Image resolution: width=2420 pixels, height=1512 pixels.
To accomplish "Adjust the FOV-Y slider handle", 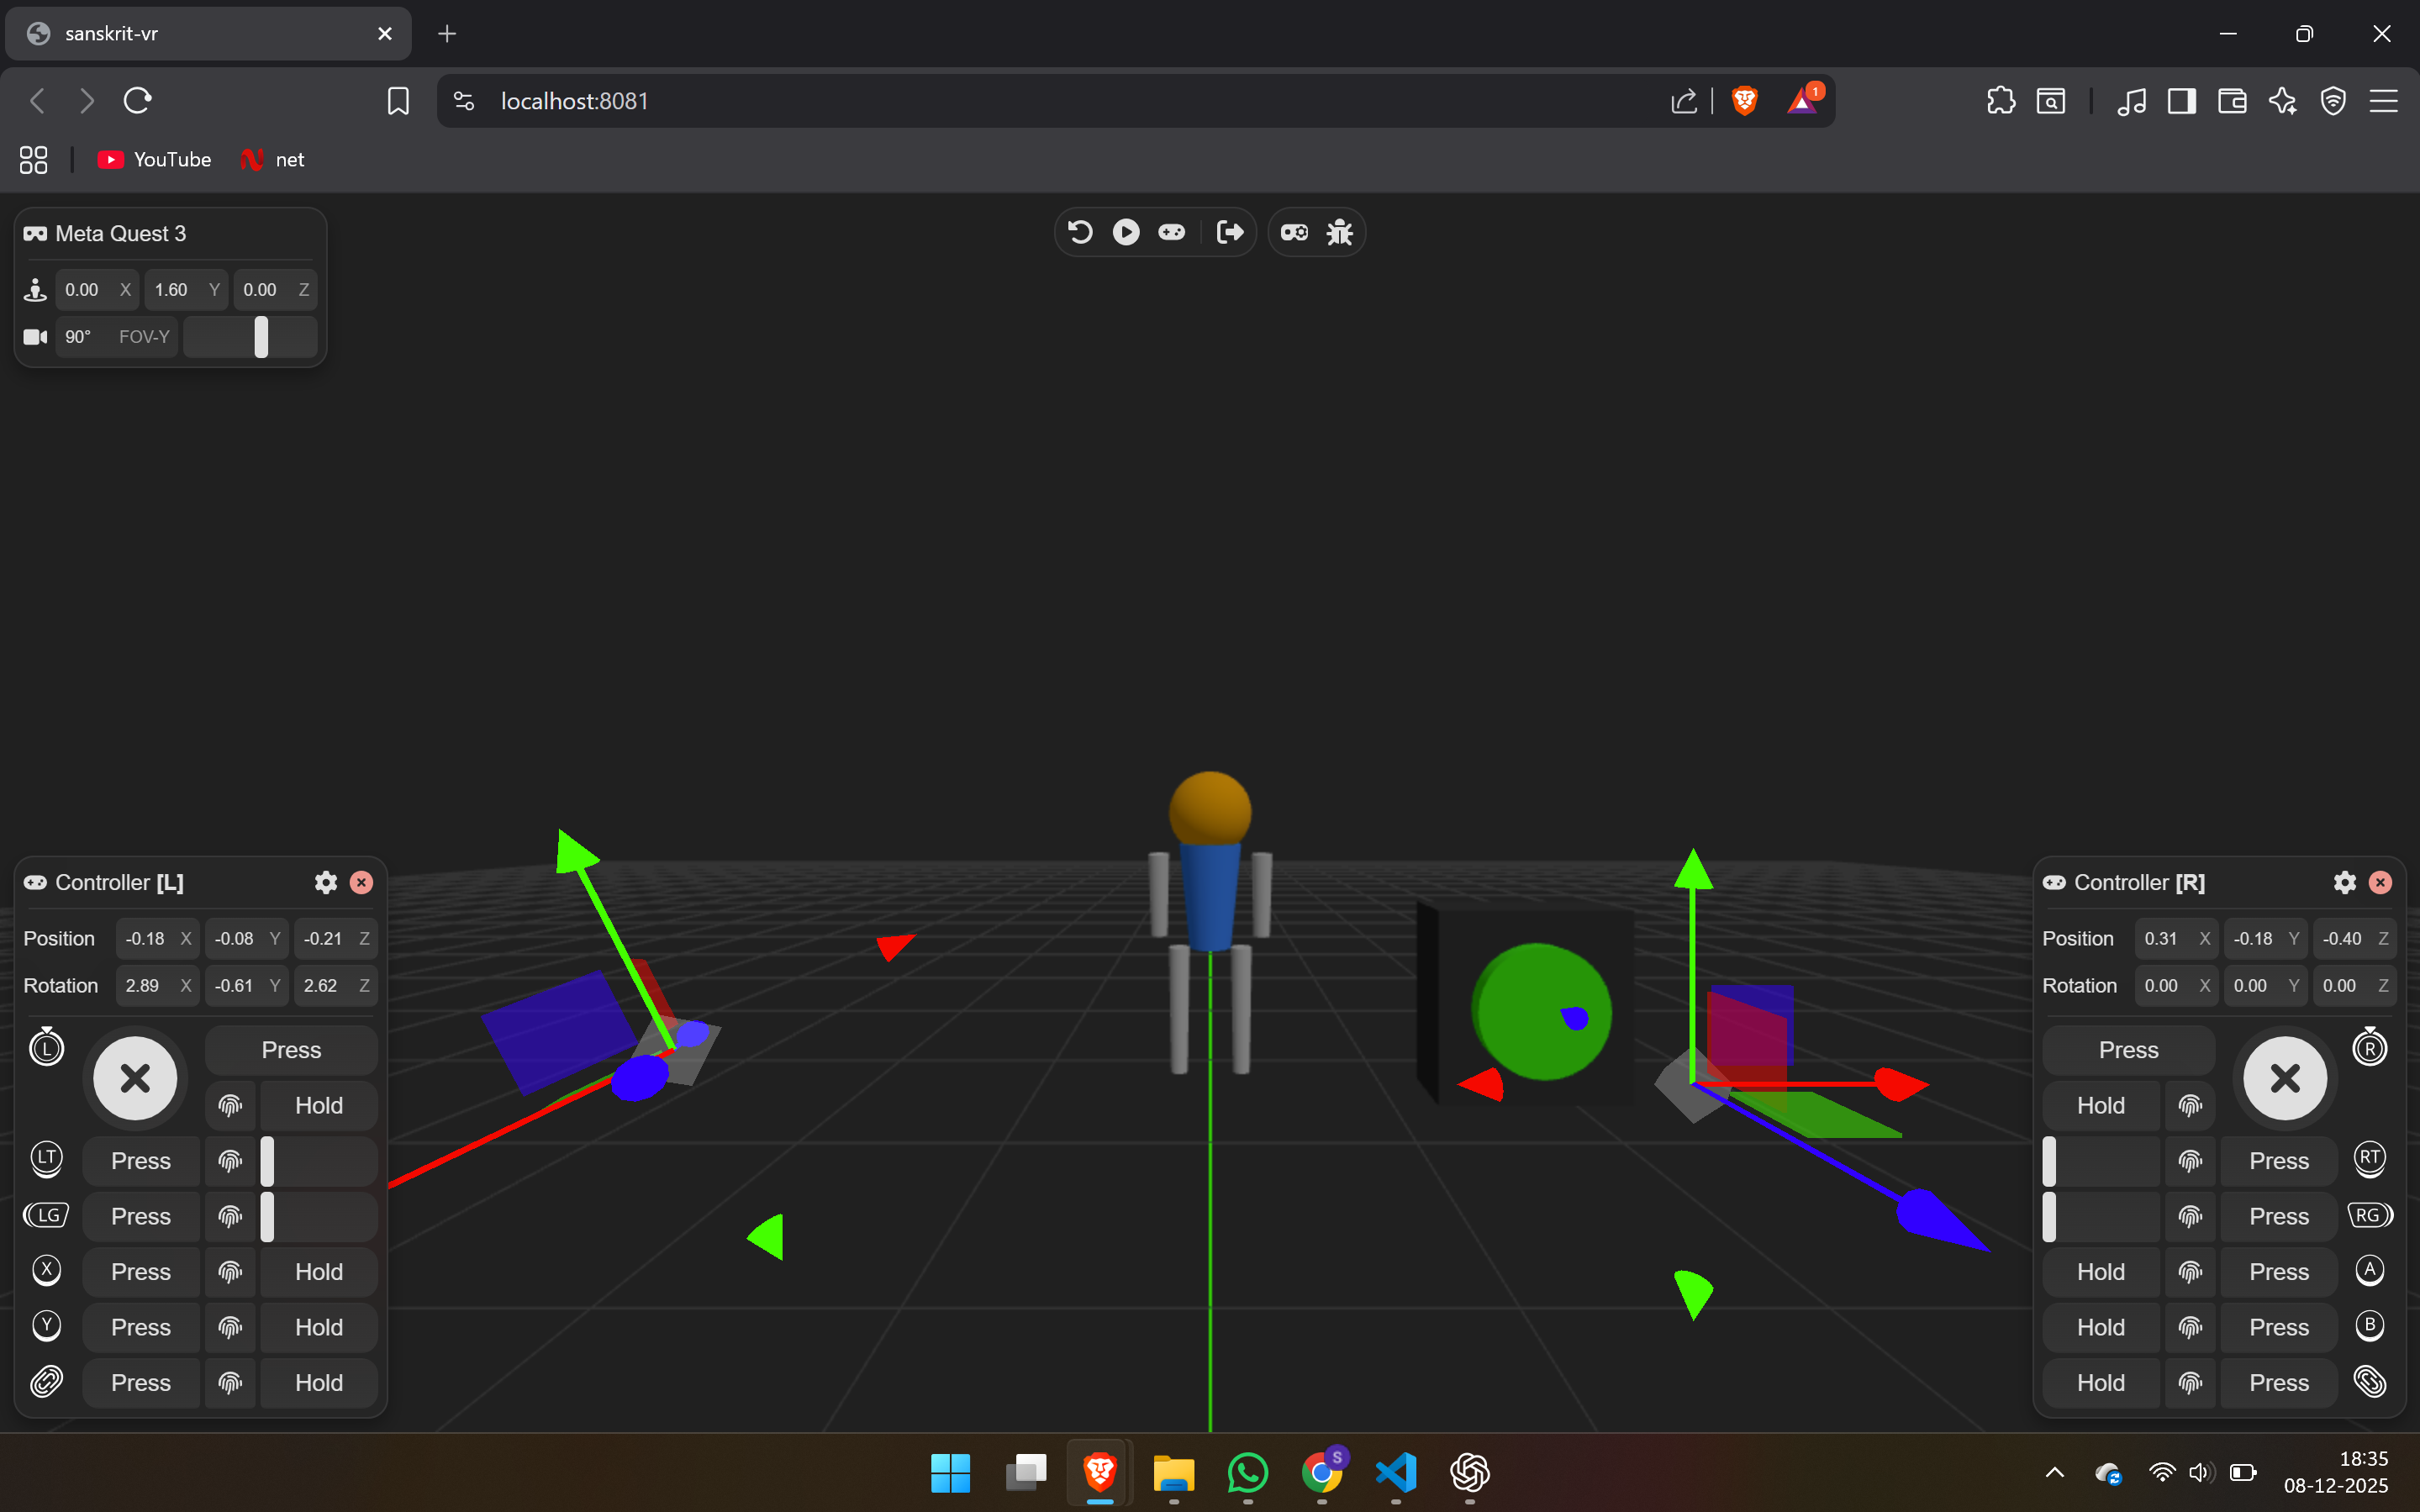I will (261, 337).
